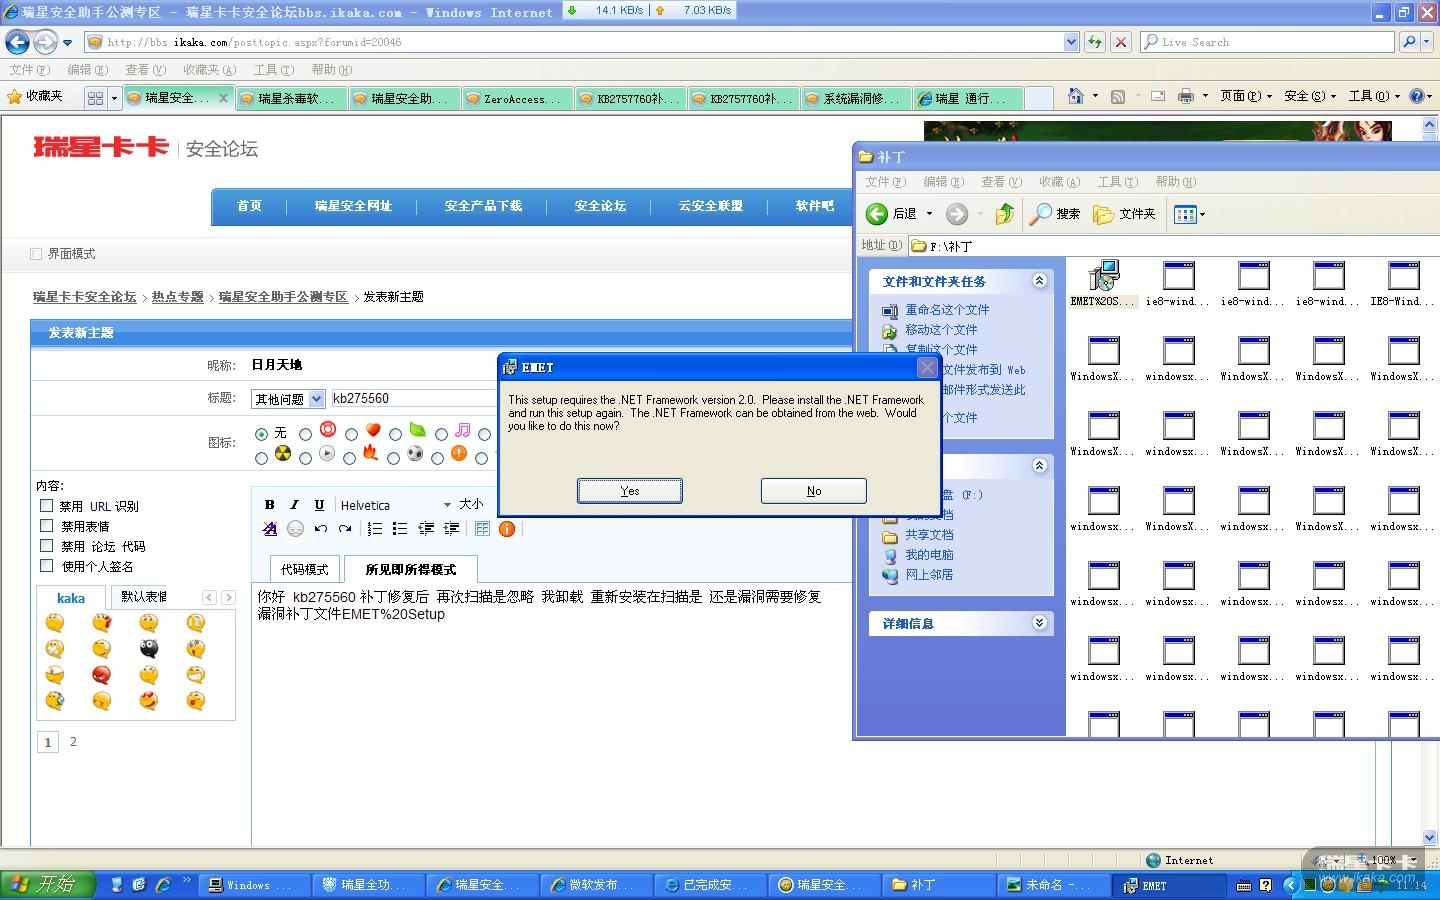1440x900 pixels.
Task: Click the 安全产品下载 navigation link
Action: click(x=483, y=206)
